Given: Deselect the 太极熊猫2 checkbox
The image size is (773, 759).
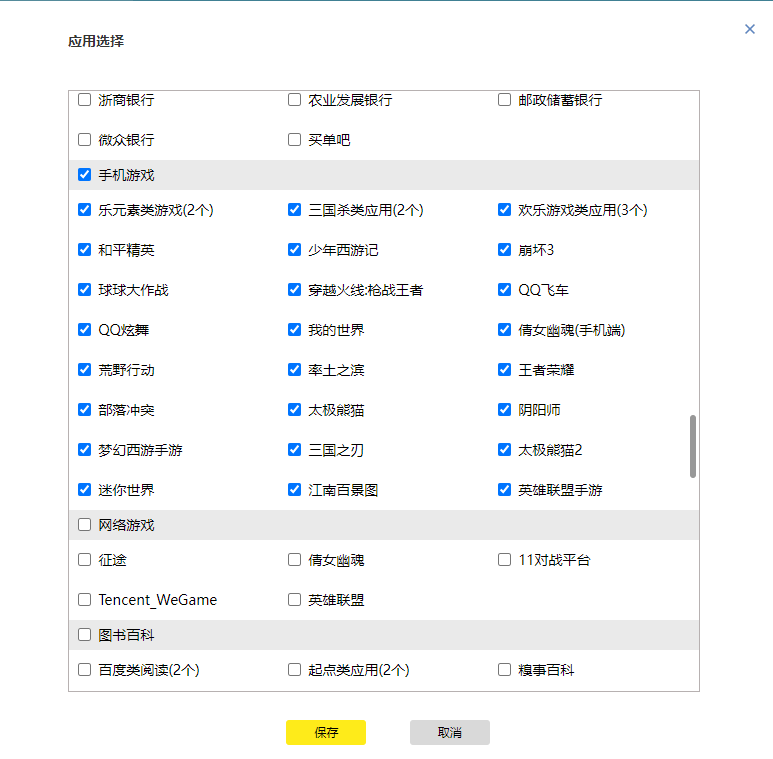Looking at the screenshot, I should (504, 449).
